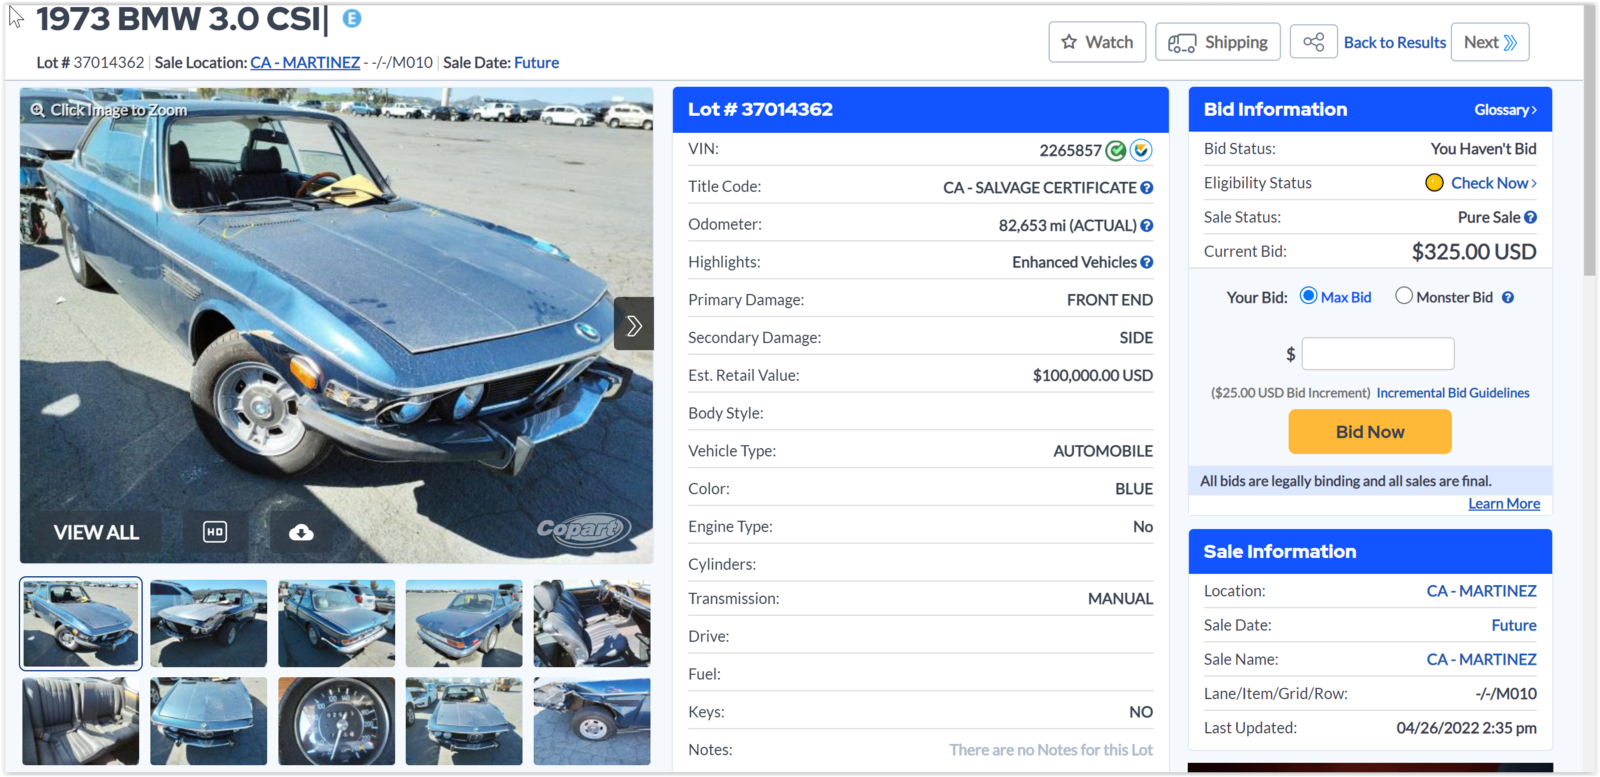Click the 'SIDE' secondary damage value

coord(1136,338)
